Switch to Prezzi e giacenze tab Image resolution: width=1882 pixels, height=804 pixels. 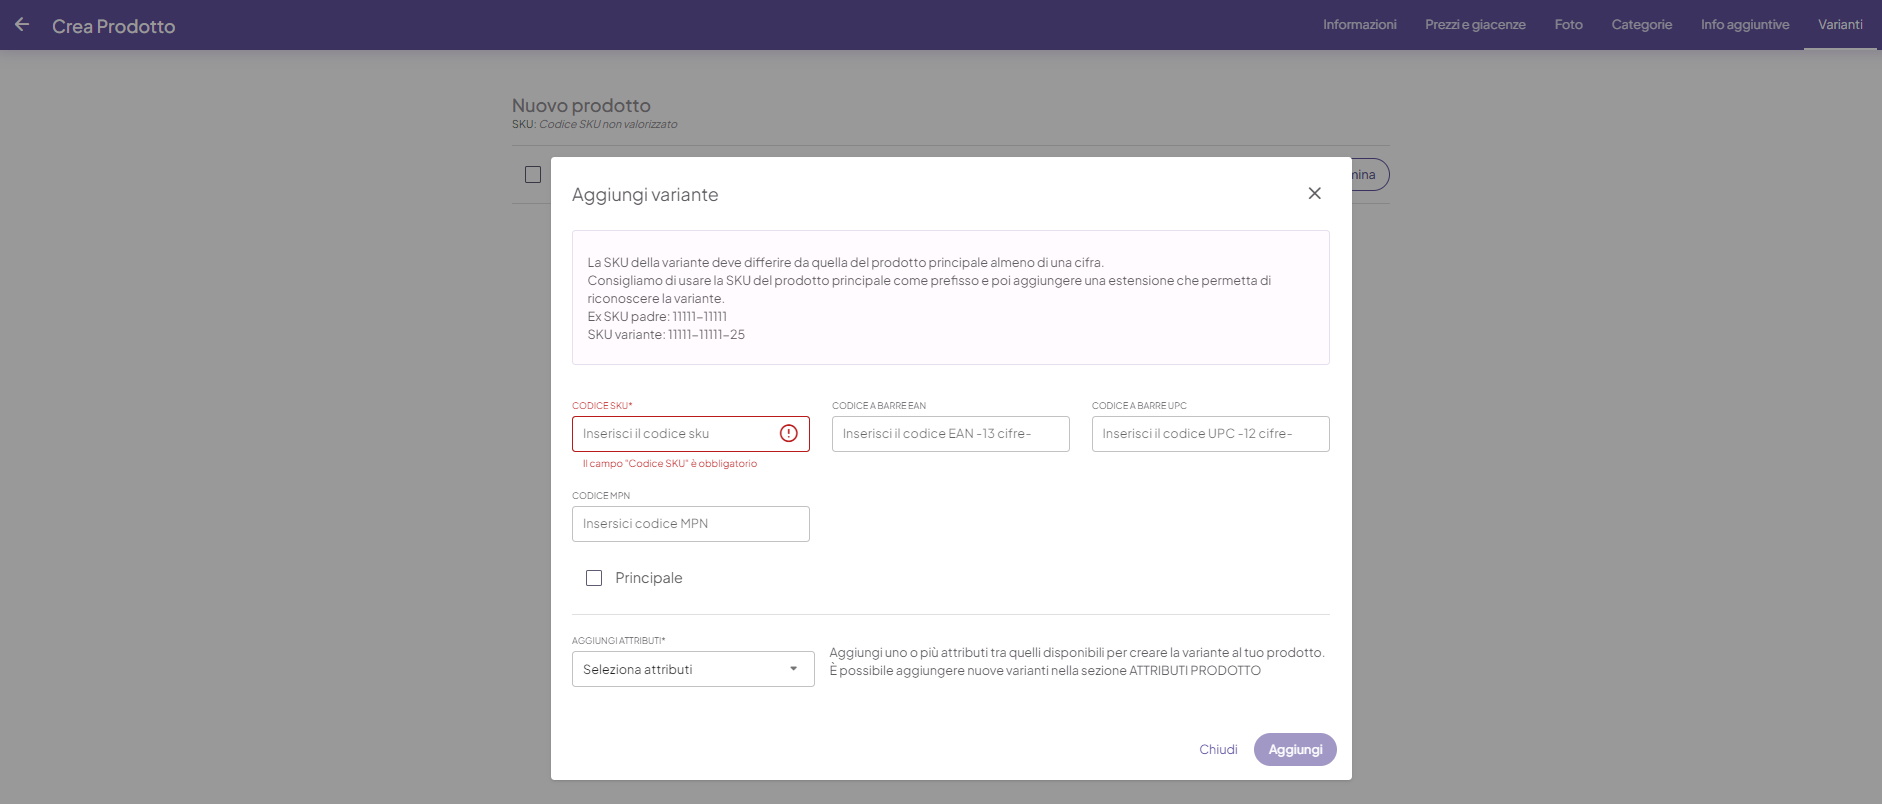click(x=1475, y=25)
